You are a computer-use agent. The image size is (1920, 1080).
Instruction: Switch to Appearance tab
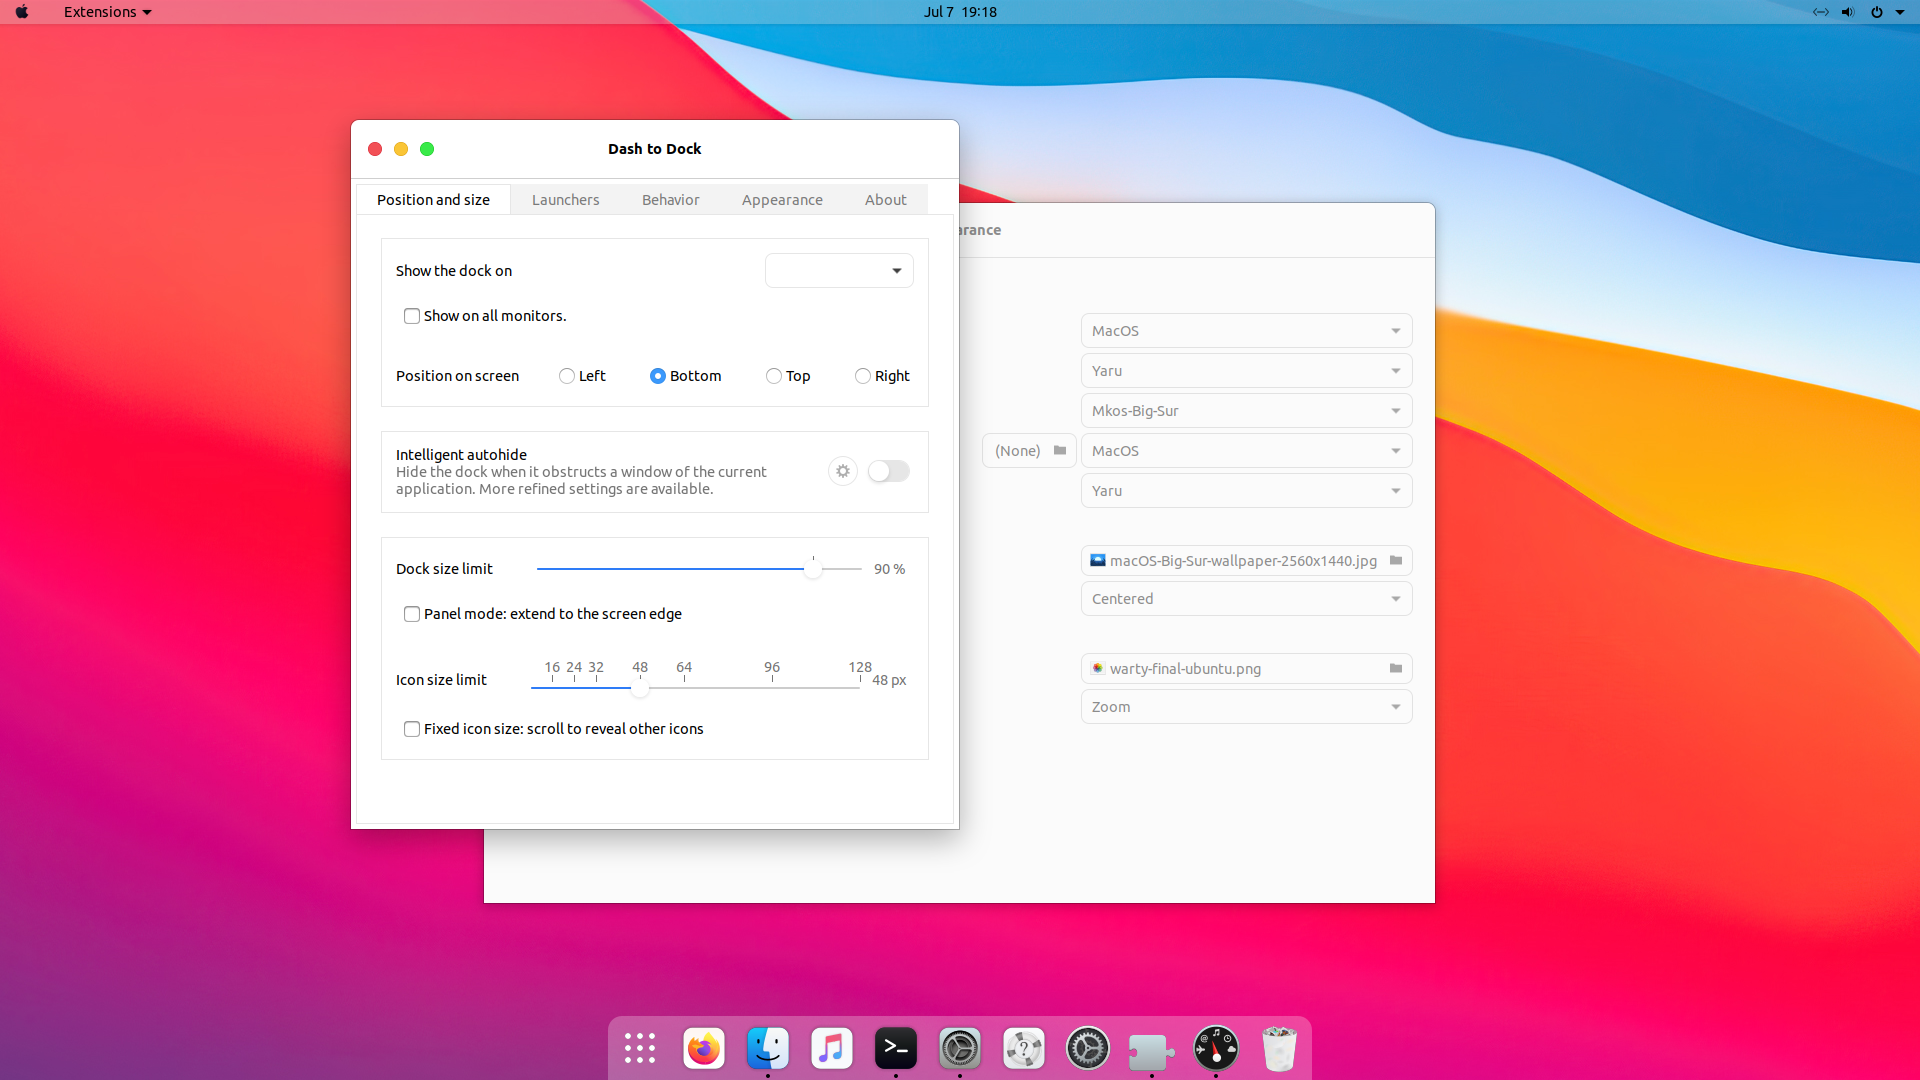782,200
